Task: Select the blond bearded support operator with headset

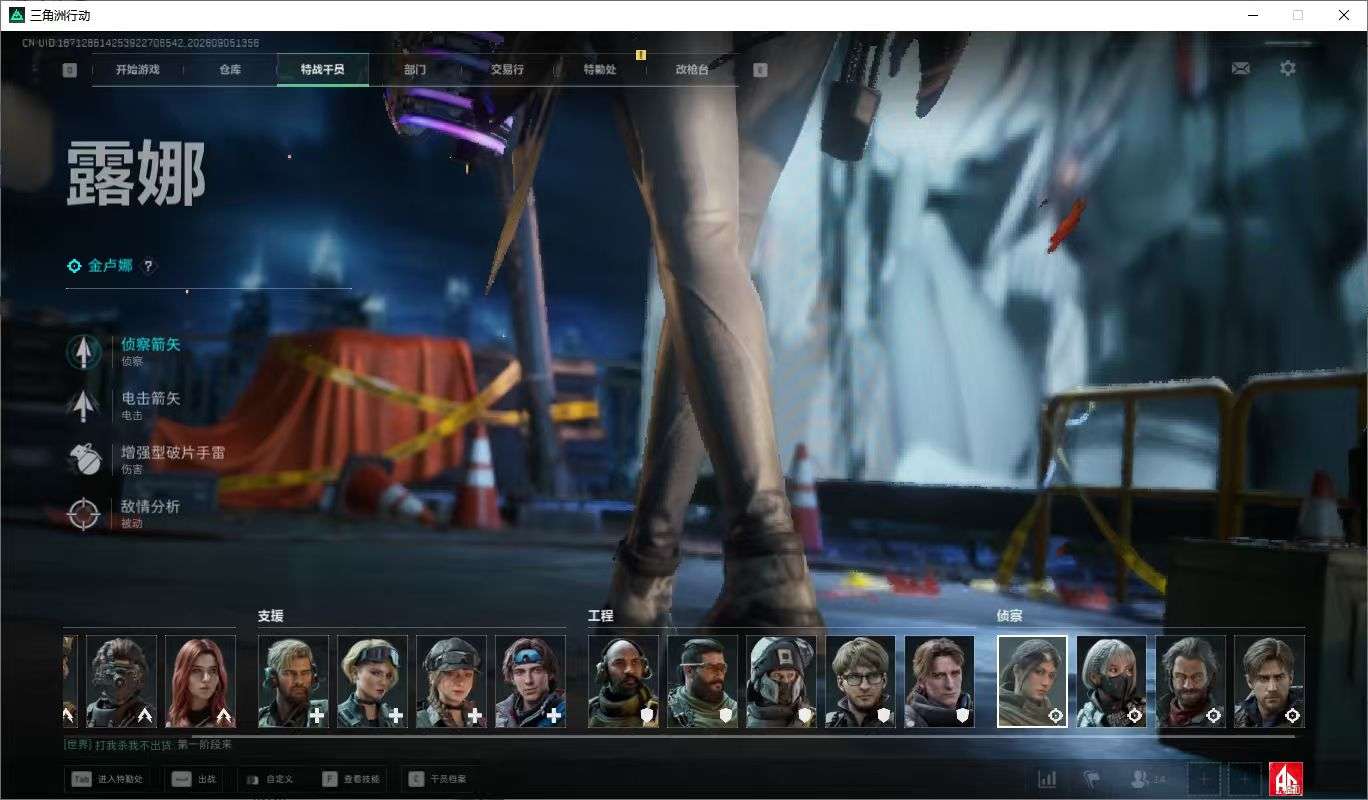Action: point(293,681)
